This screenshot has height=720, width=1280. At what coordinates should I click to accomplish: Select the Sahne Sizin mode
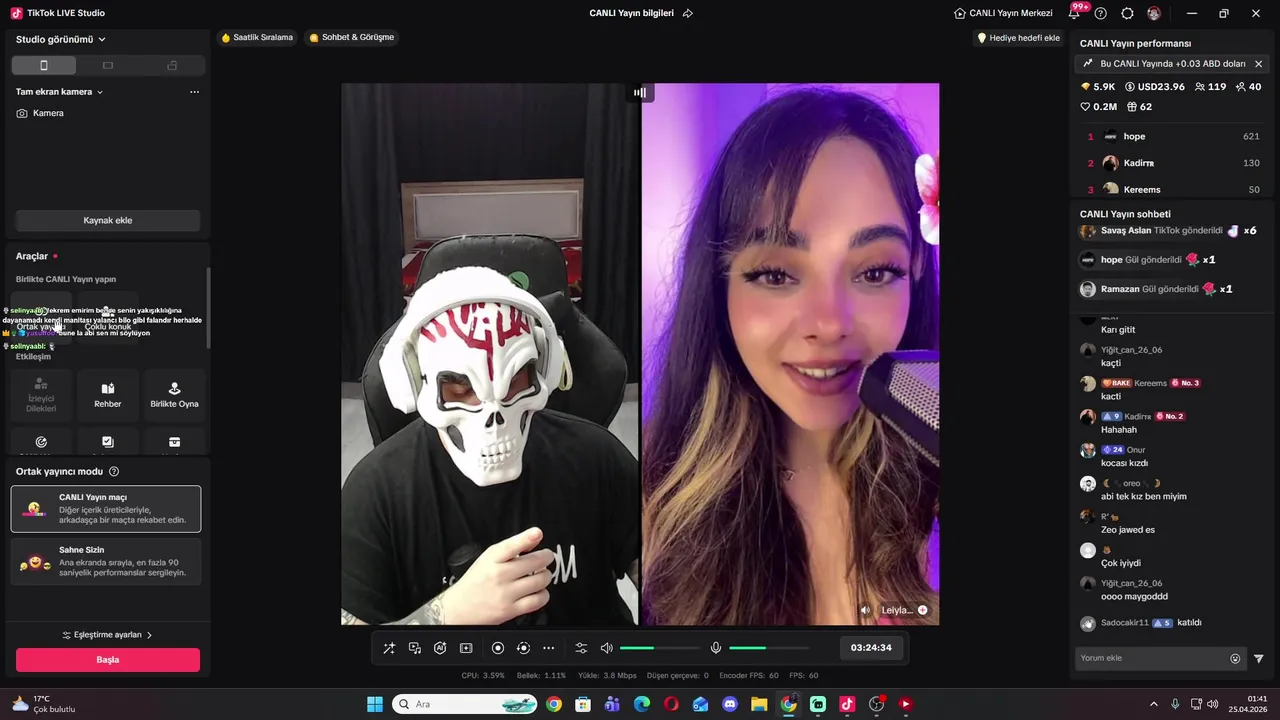(x=106, y=562)
